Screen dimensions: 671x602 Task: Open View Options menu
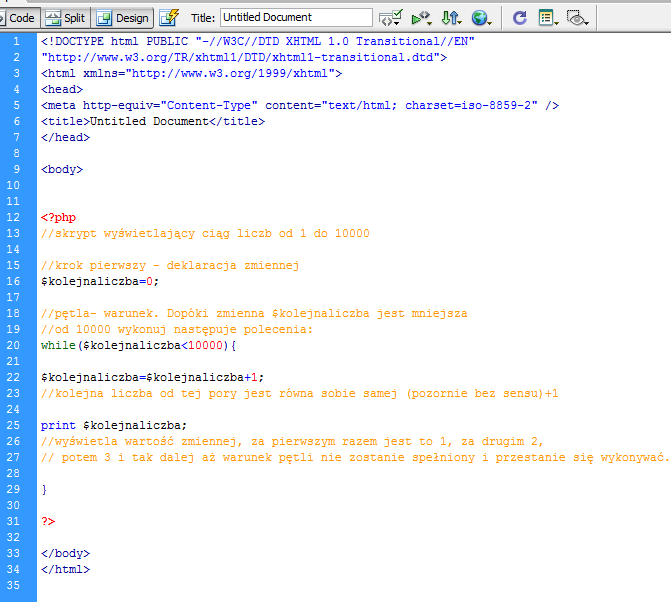(548, 18)
